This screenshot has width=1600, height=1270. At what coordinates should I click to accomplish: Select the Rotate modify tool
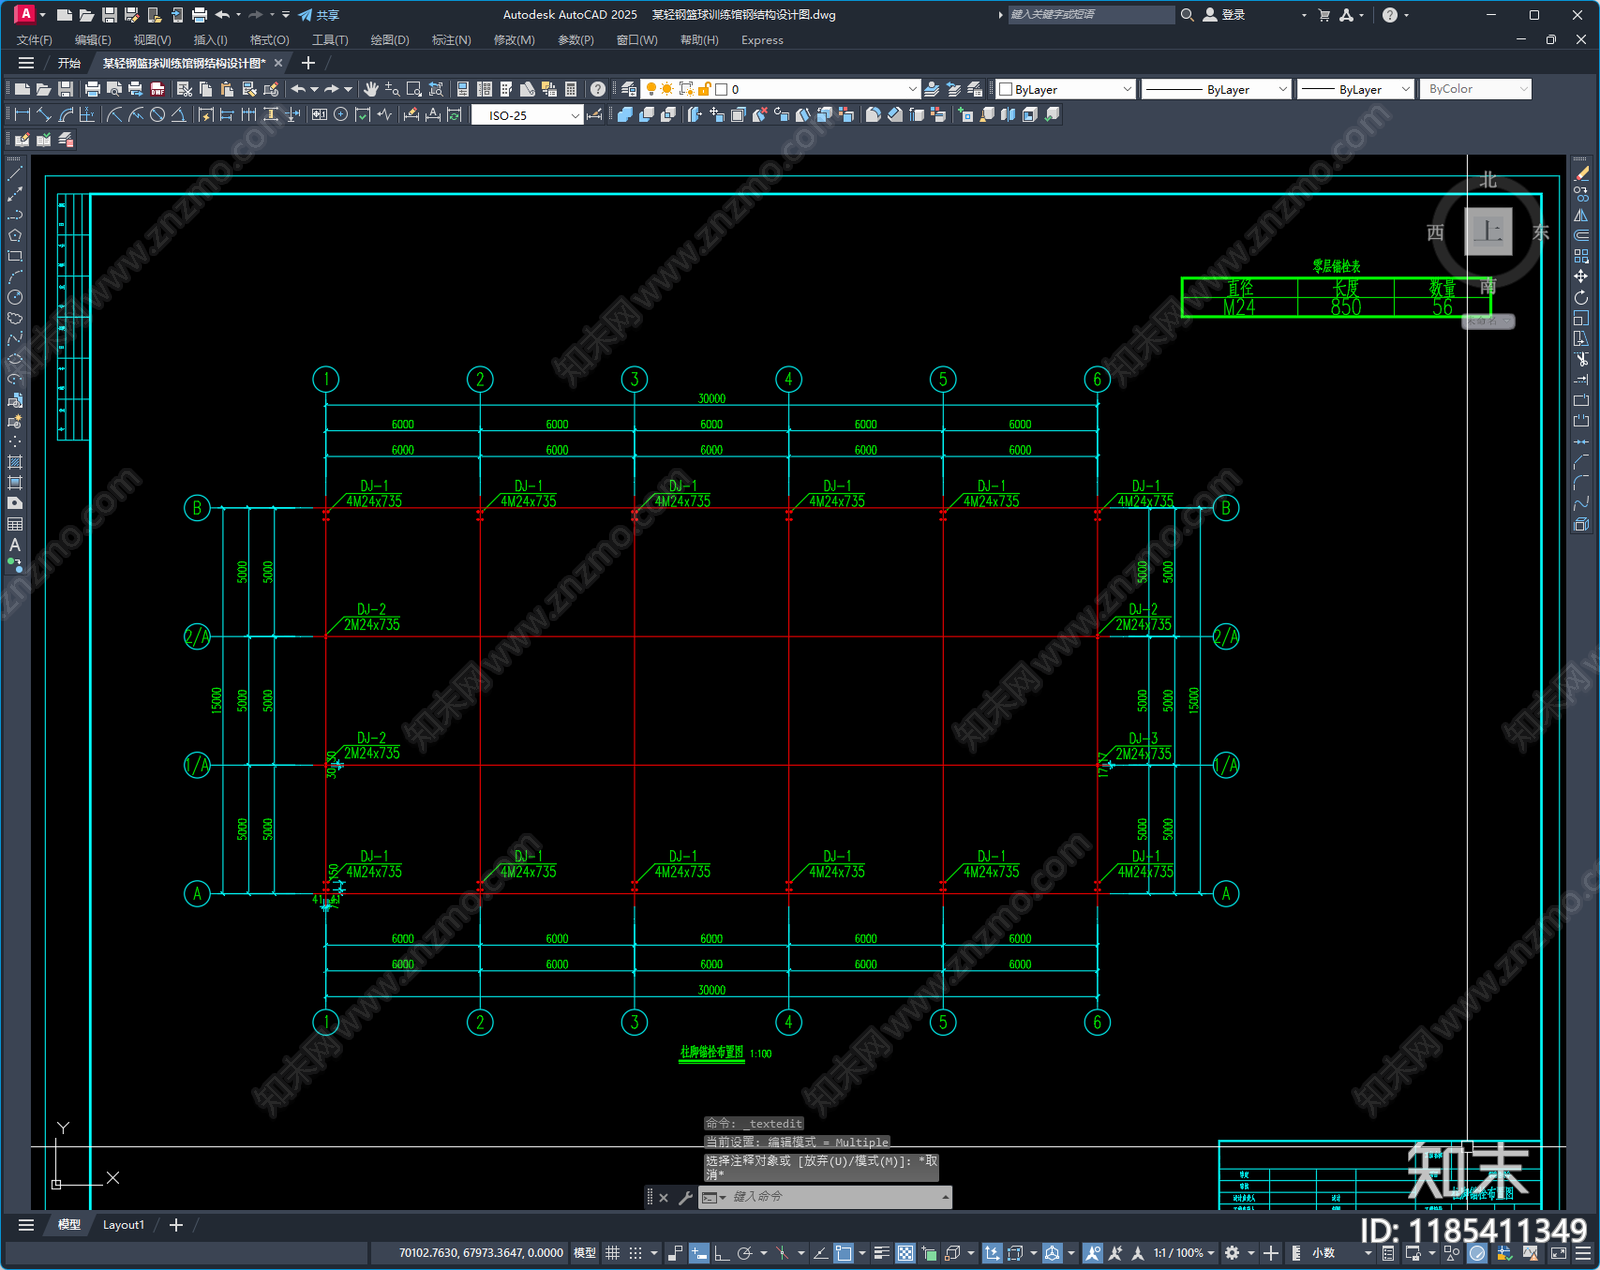point(1581,297)
